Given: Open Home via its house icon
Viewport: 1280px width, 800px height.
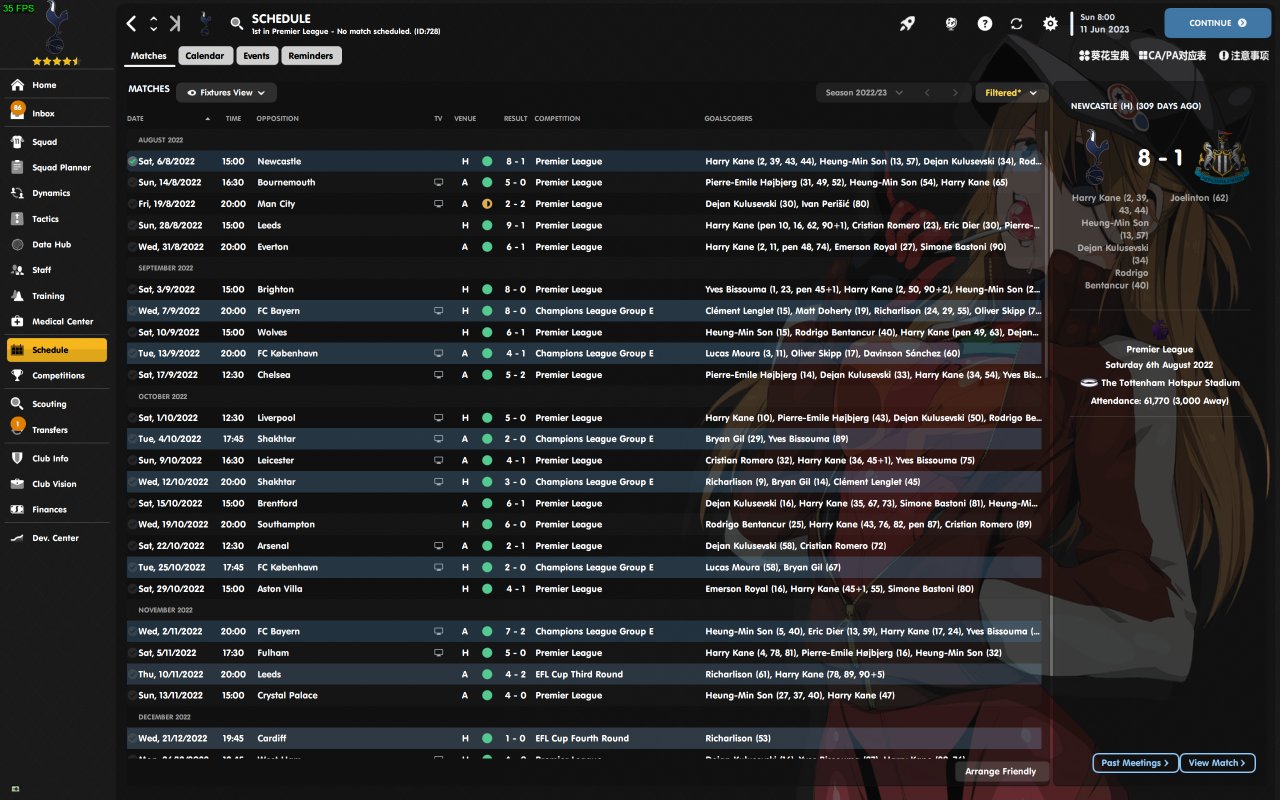Looking at the screenshot, I should click(x=17, y=85).
